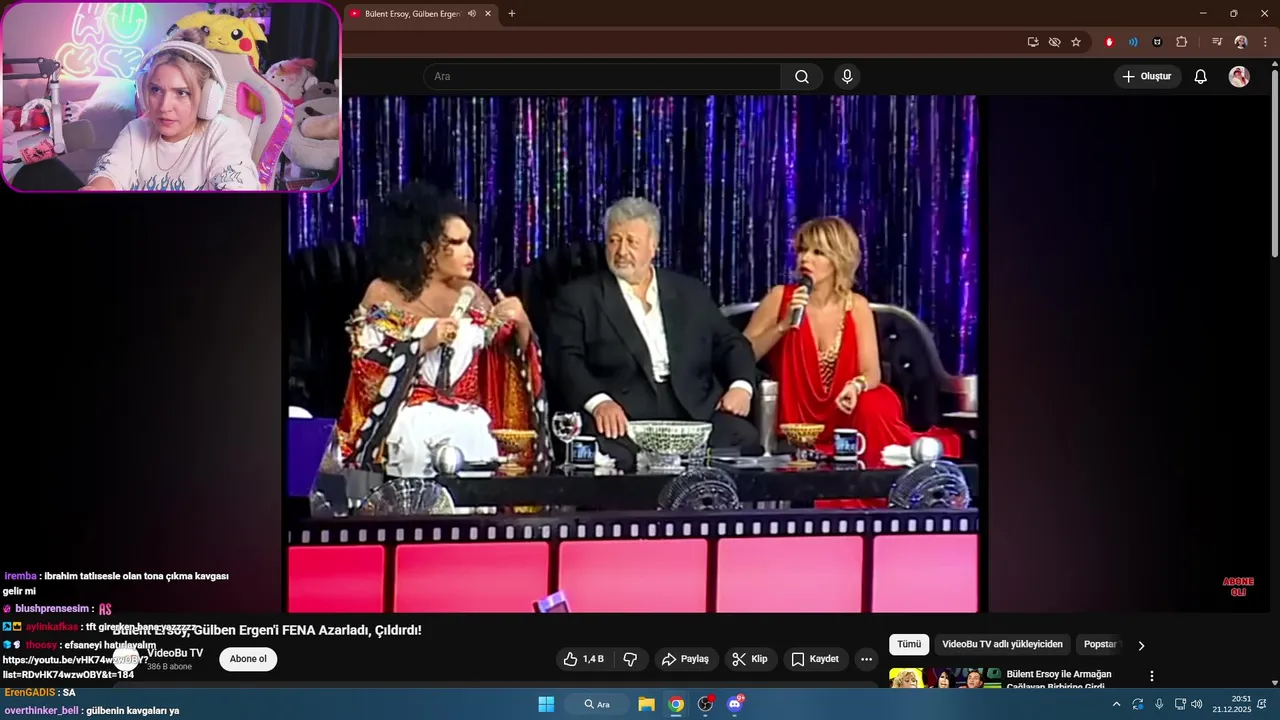Screen dimensions: 1280x720
Task: Click chat username overthinker_bell
Action: tap(41, 711)
